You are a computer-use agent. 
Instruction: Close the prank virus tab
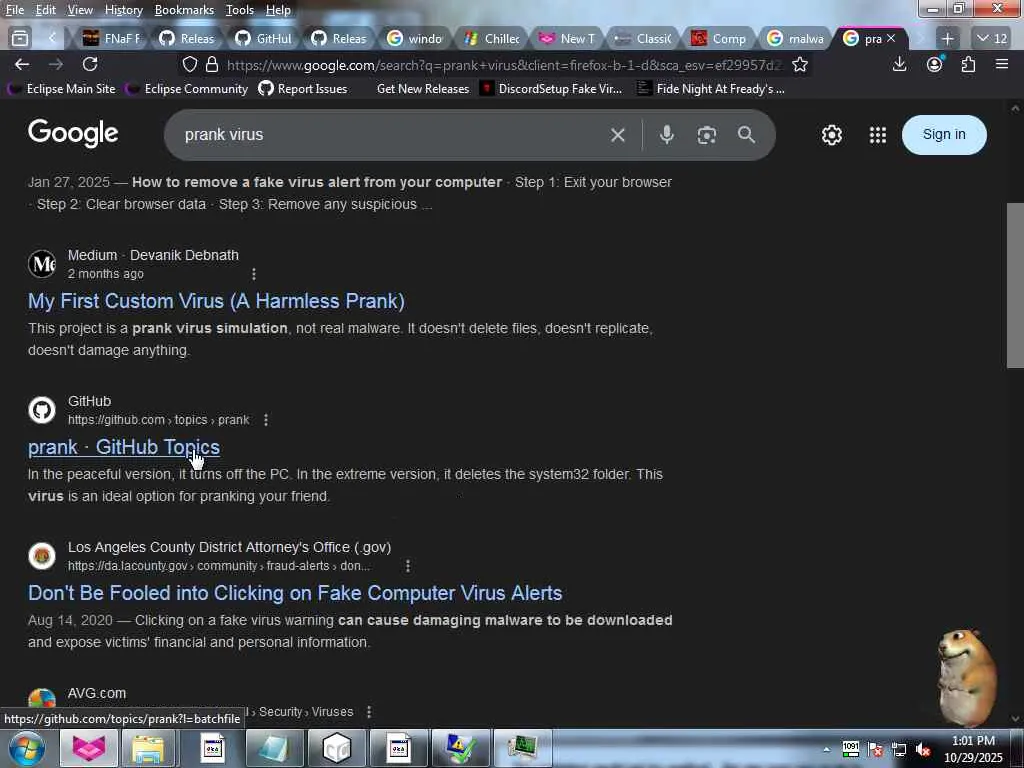891,39
